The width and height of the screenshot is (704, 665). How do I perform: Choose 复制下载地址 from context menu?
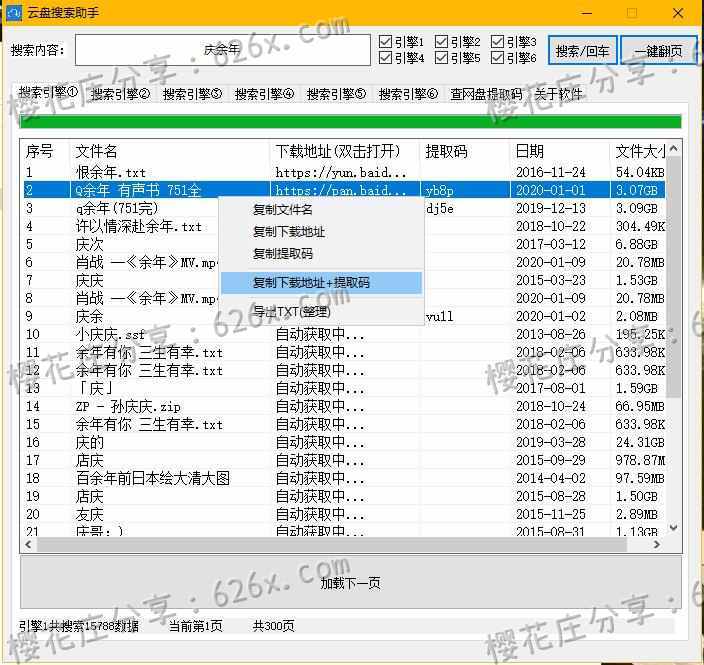(321, 232)
